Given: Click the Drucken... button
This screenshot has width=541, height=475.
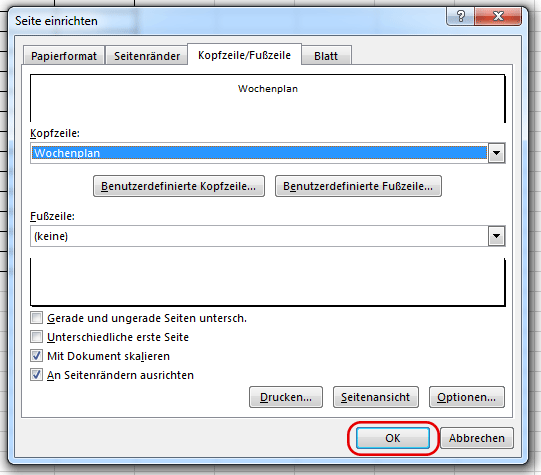Looking at the screenshot, I should [x=286, y=397].
